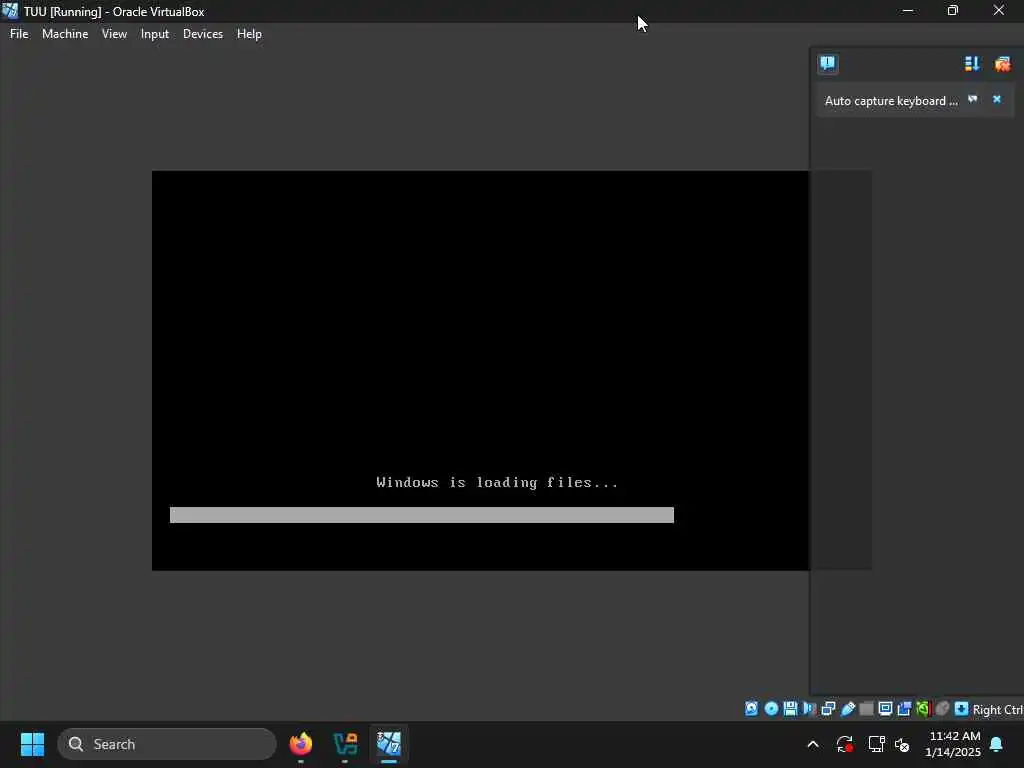The height and width of the screenshot is (768, 1024).
Task: Click the muted volume tray icon
Action: point(902,744)
